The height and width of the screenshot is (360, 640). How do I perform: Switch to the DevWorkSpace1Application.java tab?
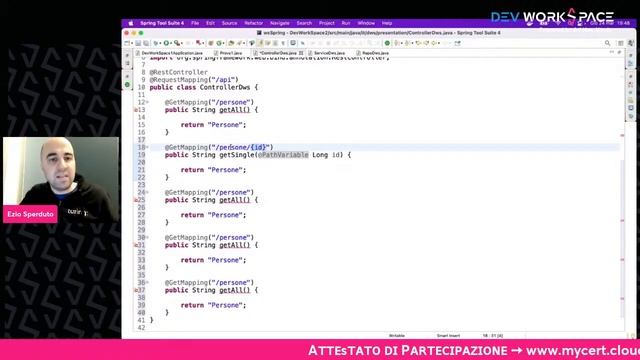click(x=169, y=53)
